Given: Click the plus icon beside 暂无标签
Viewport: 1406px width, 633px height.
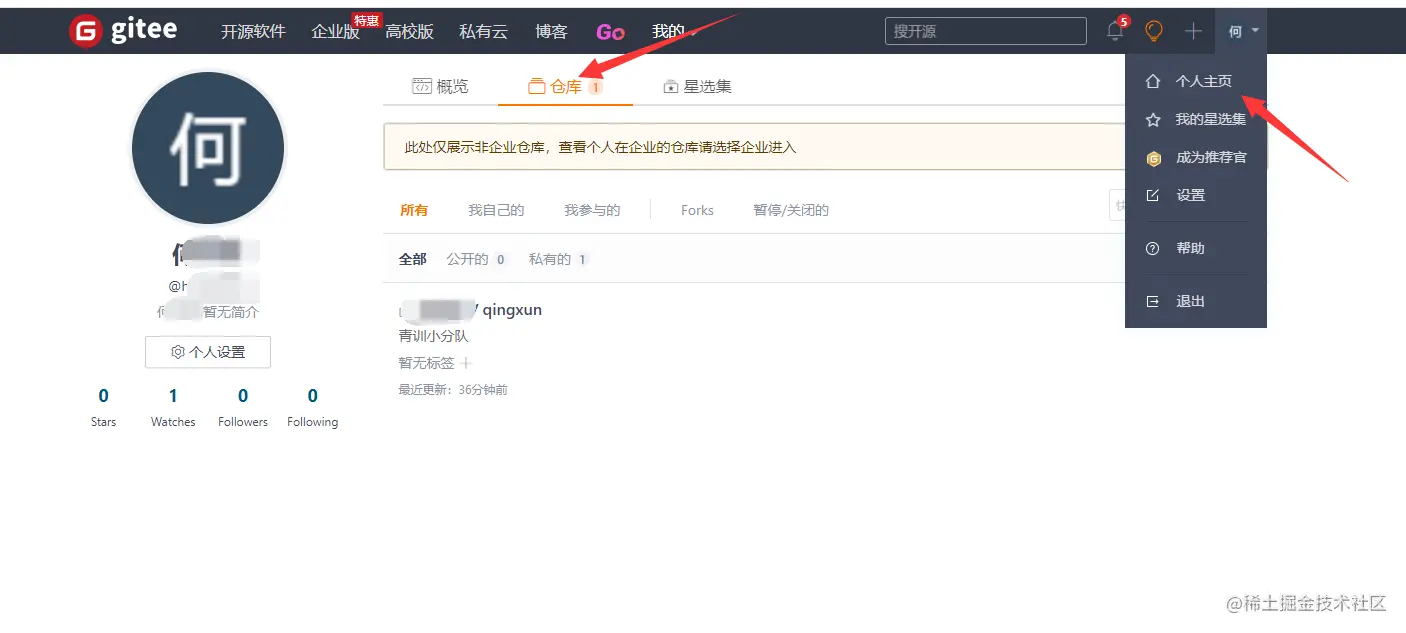Looking at the screenshot, I should (x=465, y=363).
